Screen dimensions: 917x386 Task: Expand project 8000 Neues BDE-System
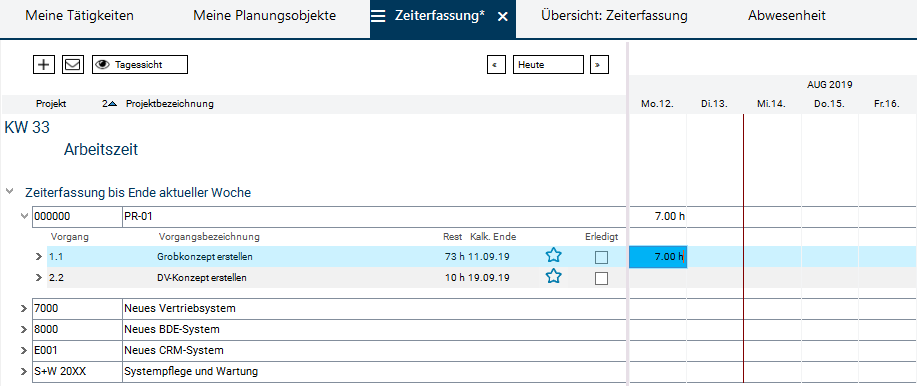24,329
